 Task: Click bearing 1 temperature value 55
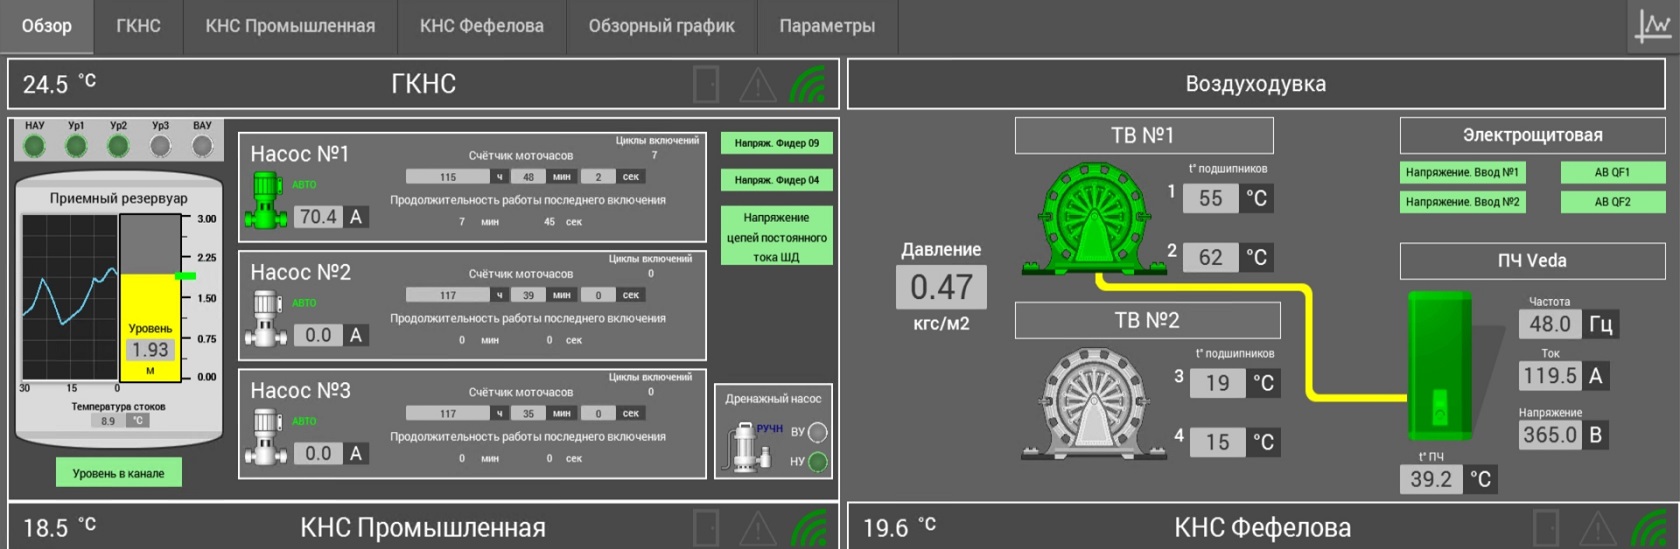click(1211, 198)
